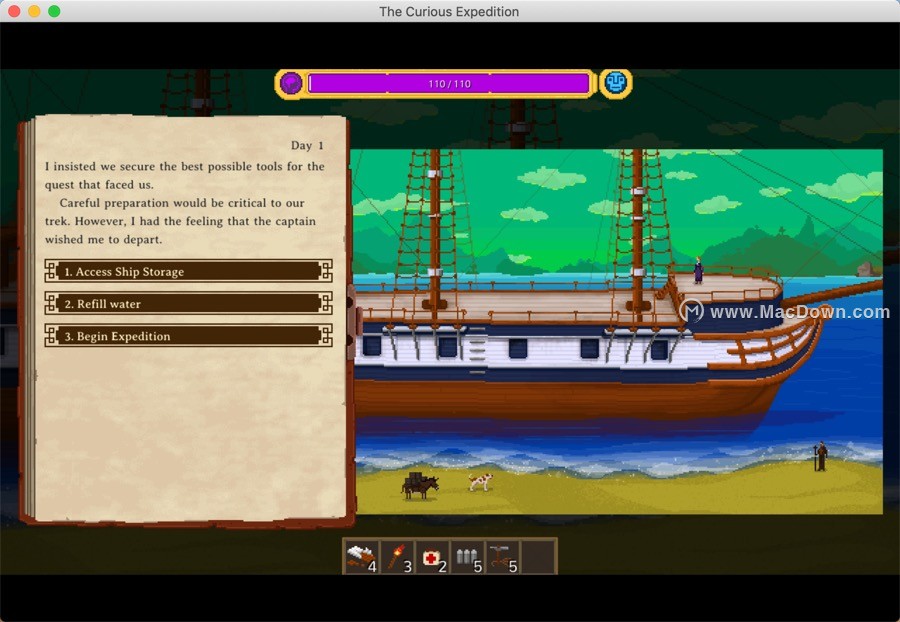Viewport: 900px width, 622px height.
Task: Choose option 3. Begin Expedition
Action: [x=188, y=336]
